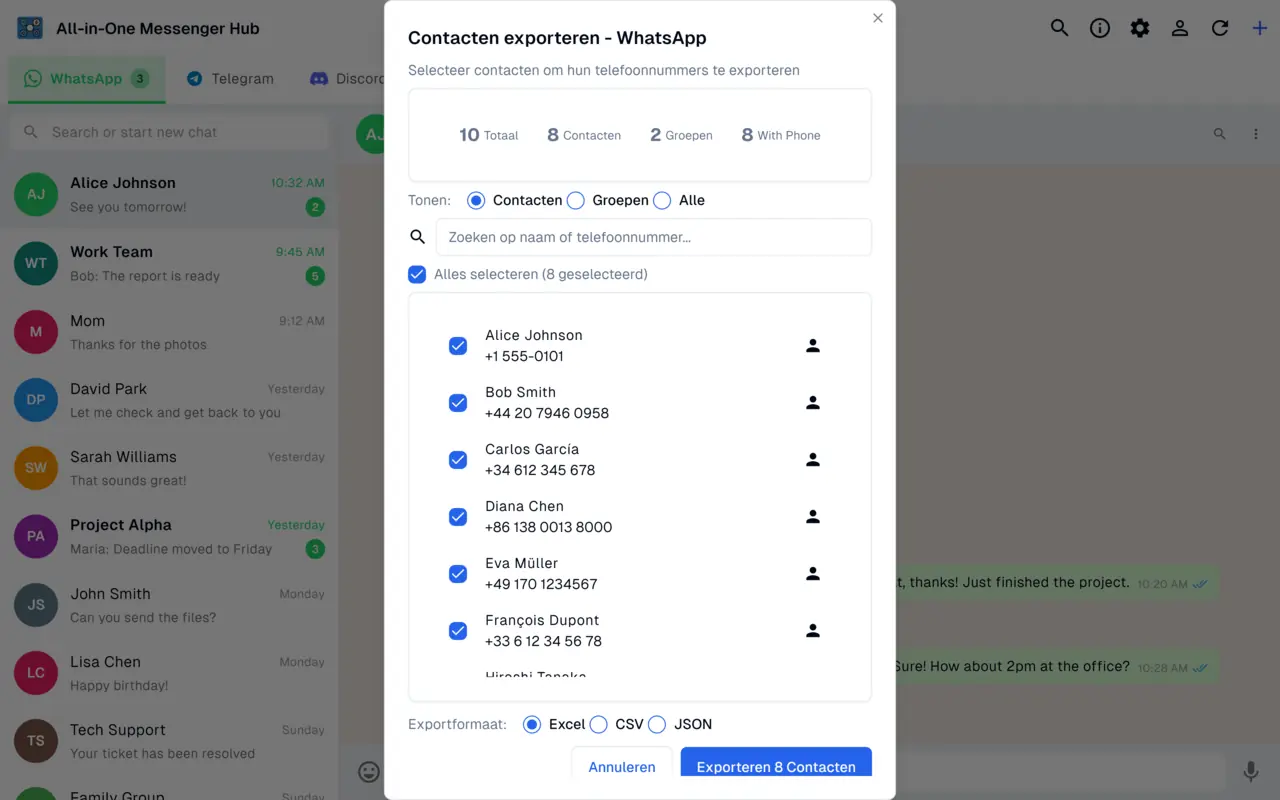
Task: Switch to the WhatsApp tab
Action: [87, 79]
